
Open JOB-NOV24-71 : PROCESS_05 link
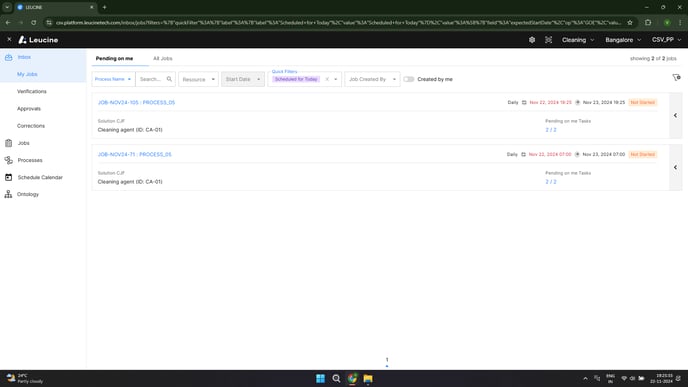pyautogui.click(x=134, y=154)
